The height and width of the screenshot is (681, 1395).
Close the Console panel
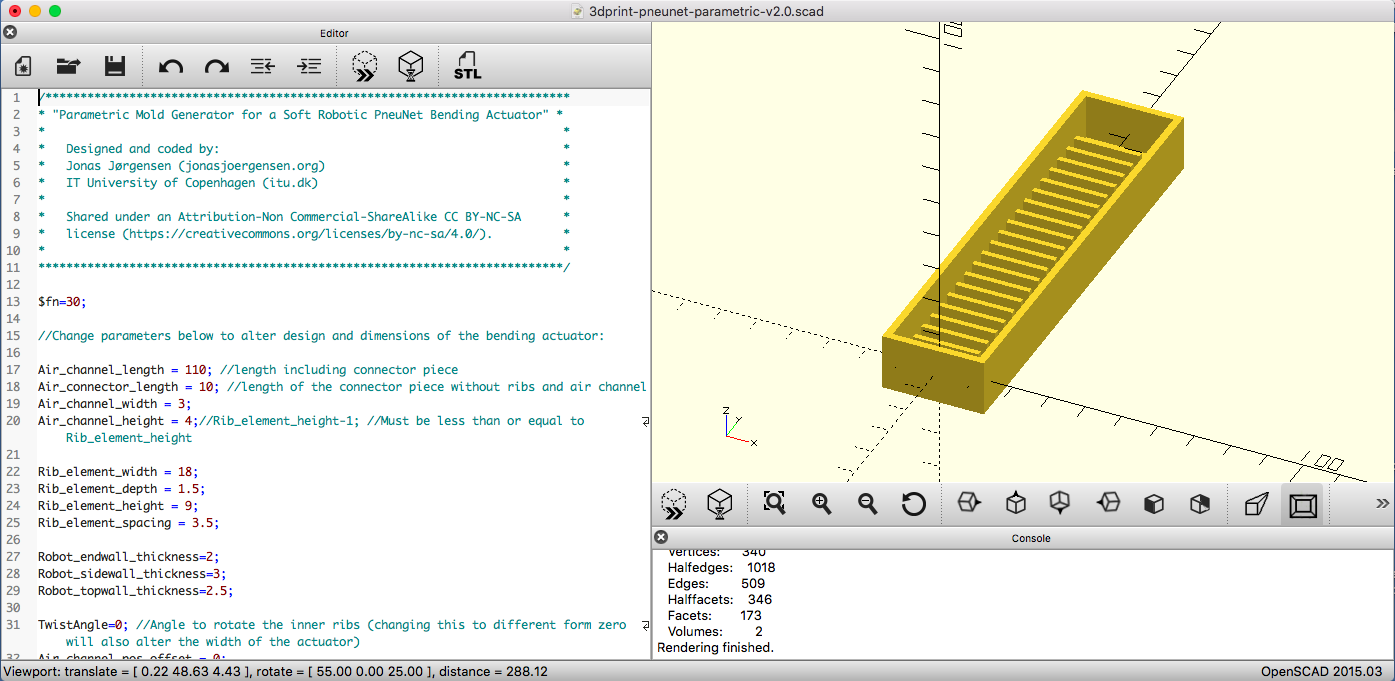point(663,537)
